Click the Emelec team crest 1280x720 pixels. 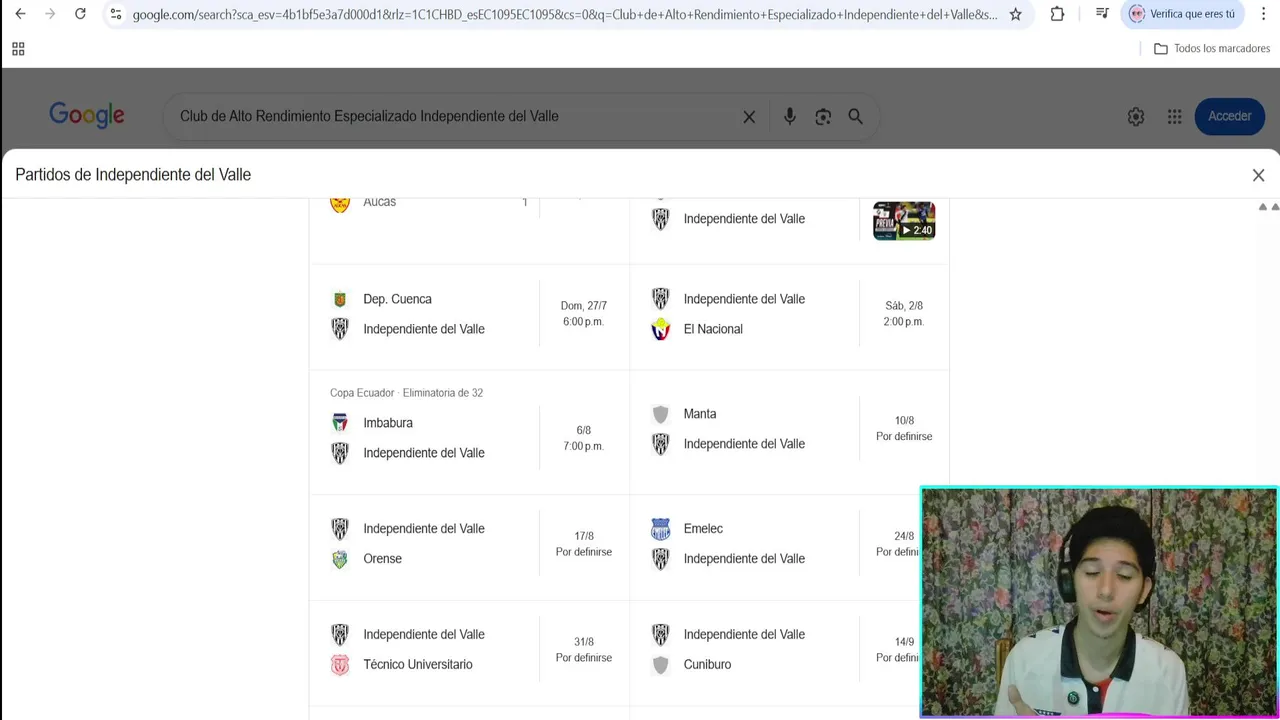tap(660, 529)
